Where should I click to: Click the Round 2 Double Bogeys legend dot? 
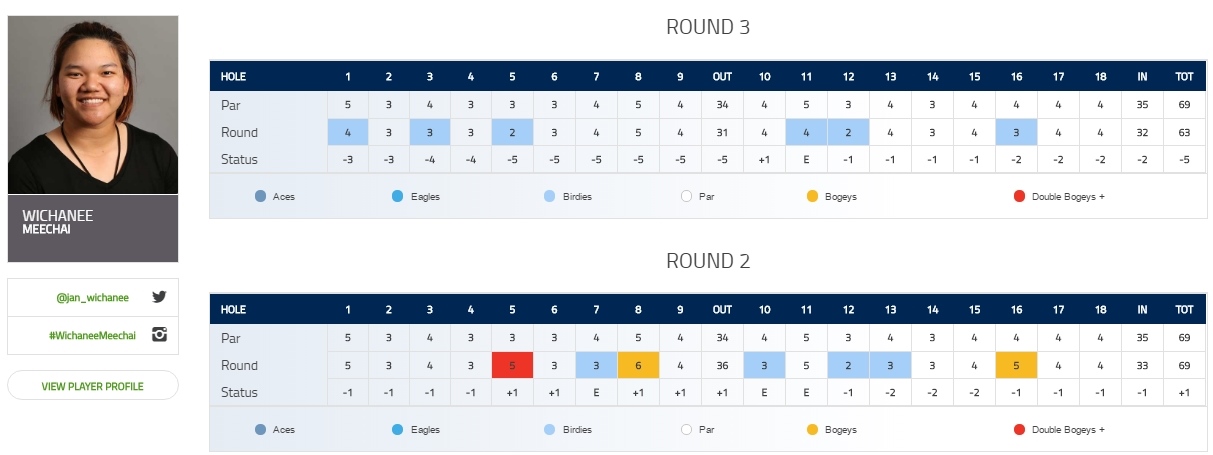(x=1019, y=430)
